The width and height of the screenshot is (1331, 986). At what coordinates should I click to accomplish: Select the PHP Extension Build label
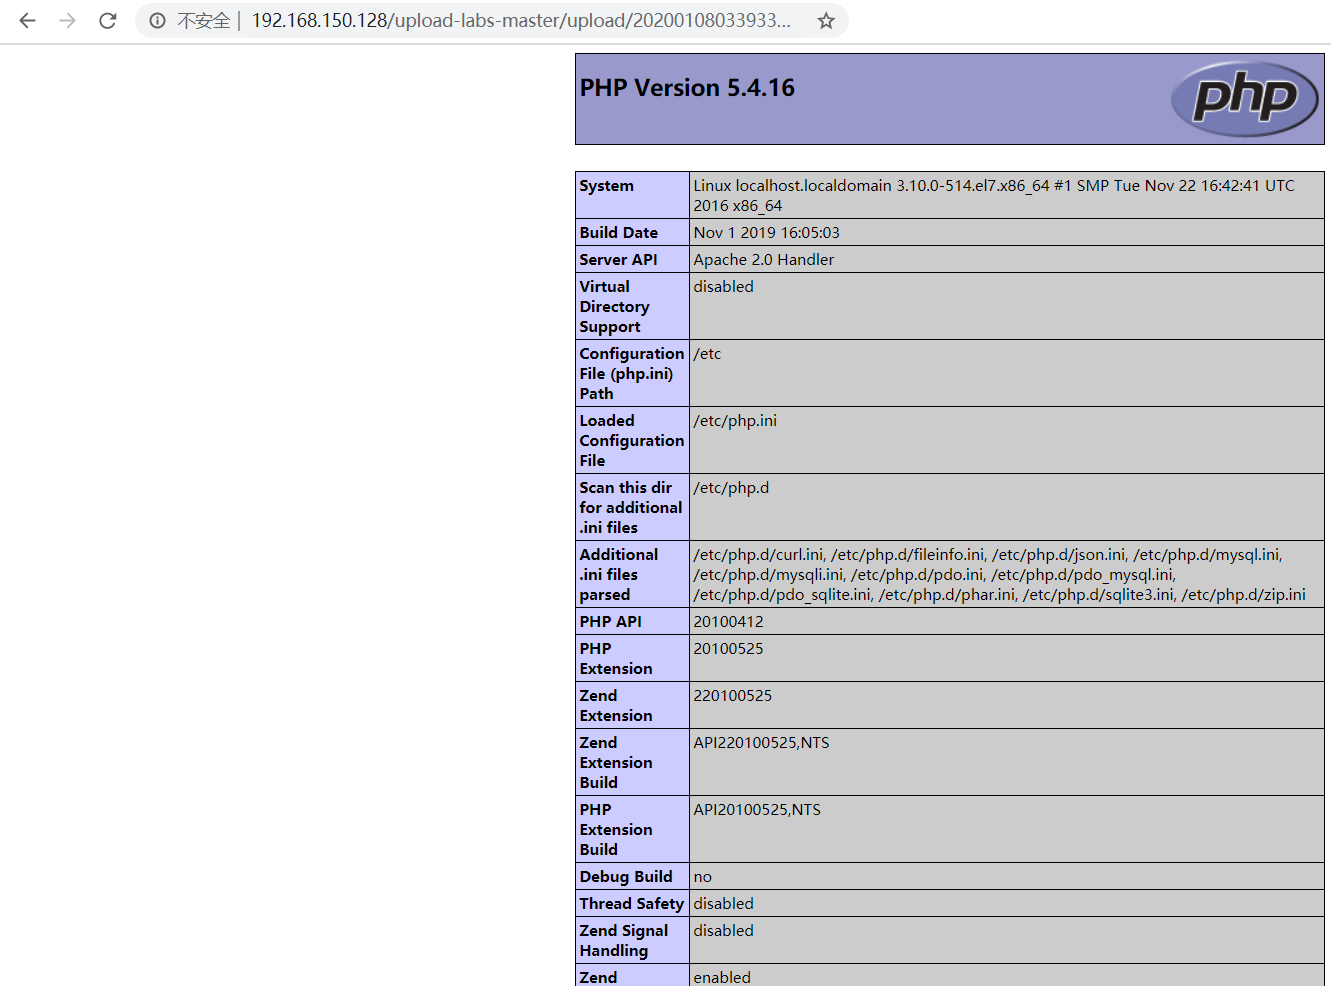[x=616, y=830]
